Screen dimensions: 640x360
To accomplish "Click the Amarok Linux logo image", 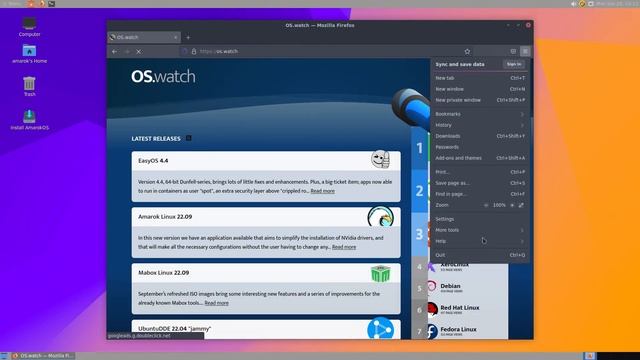I will coord(380,216).
